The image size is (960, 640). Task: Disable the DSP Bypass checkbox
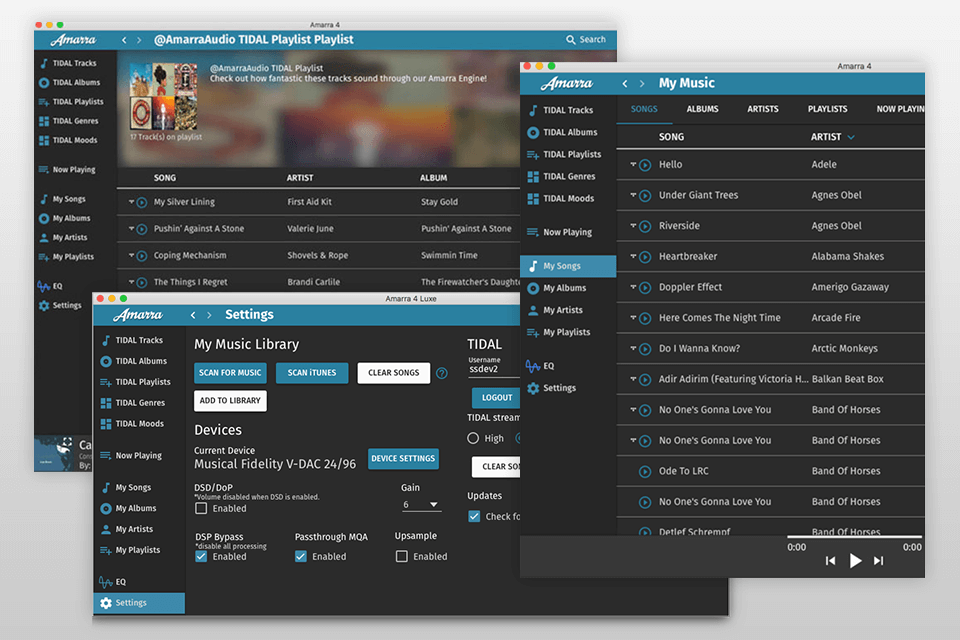point(201,556)
